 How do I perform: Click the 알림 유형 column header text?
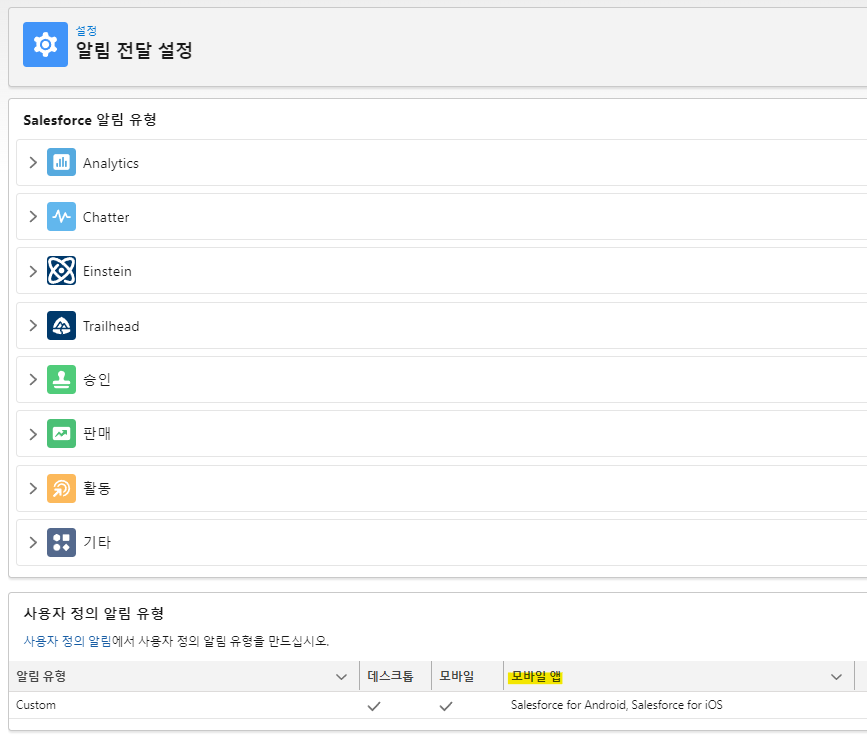41,676
